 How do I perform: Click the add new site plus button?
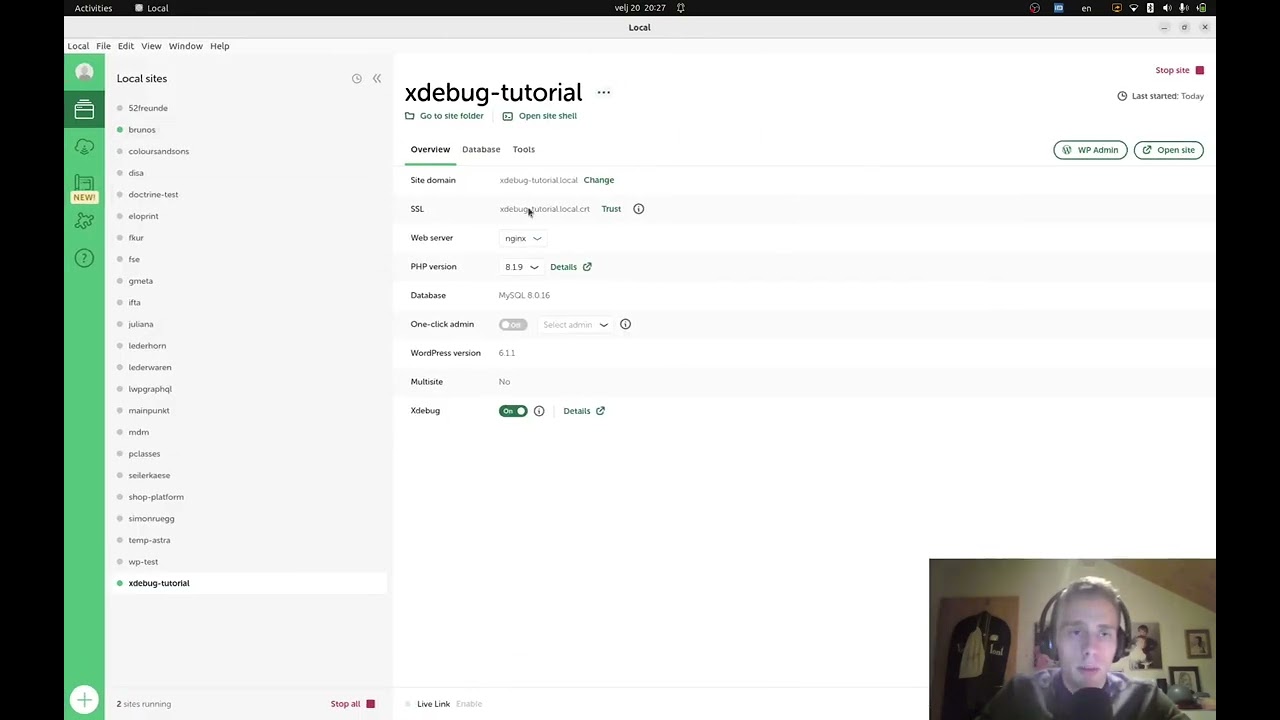[x=84, y=701]
